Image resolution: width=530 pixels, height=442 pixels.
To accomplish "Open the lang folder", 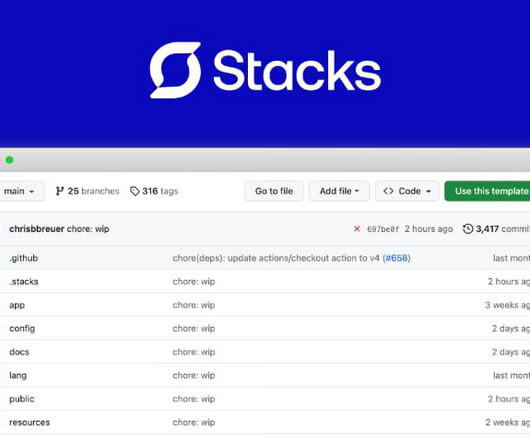I will click(18, 375).
